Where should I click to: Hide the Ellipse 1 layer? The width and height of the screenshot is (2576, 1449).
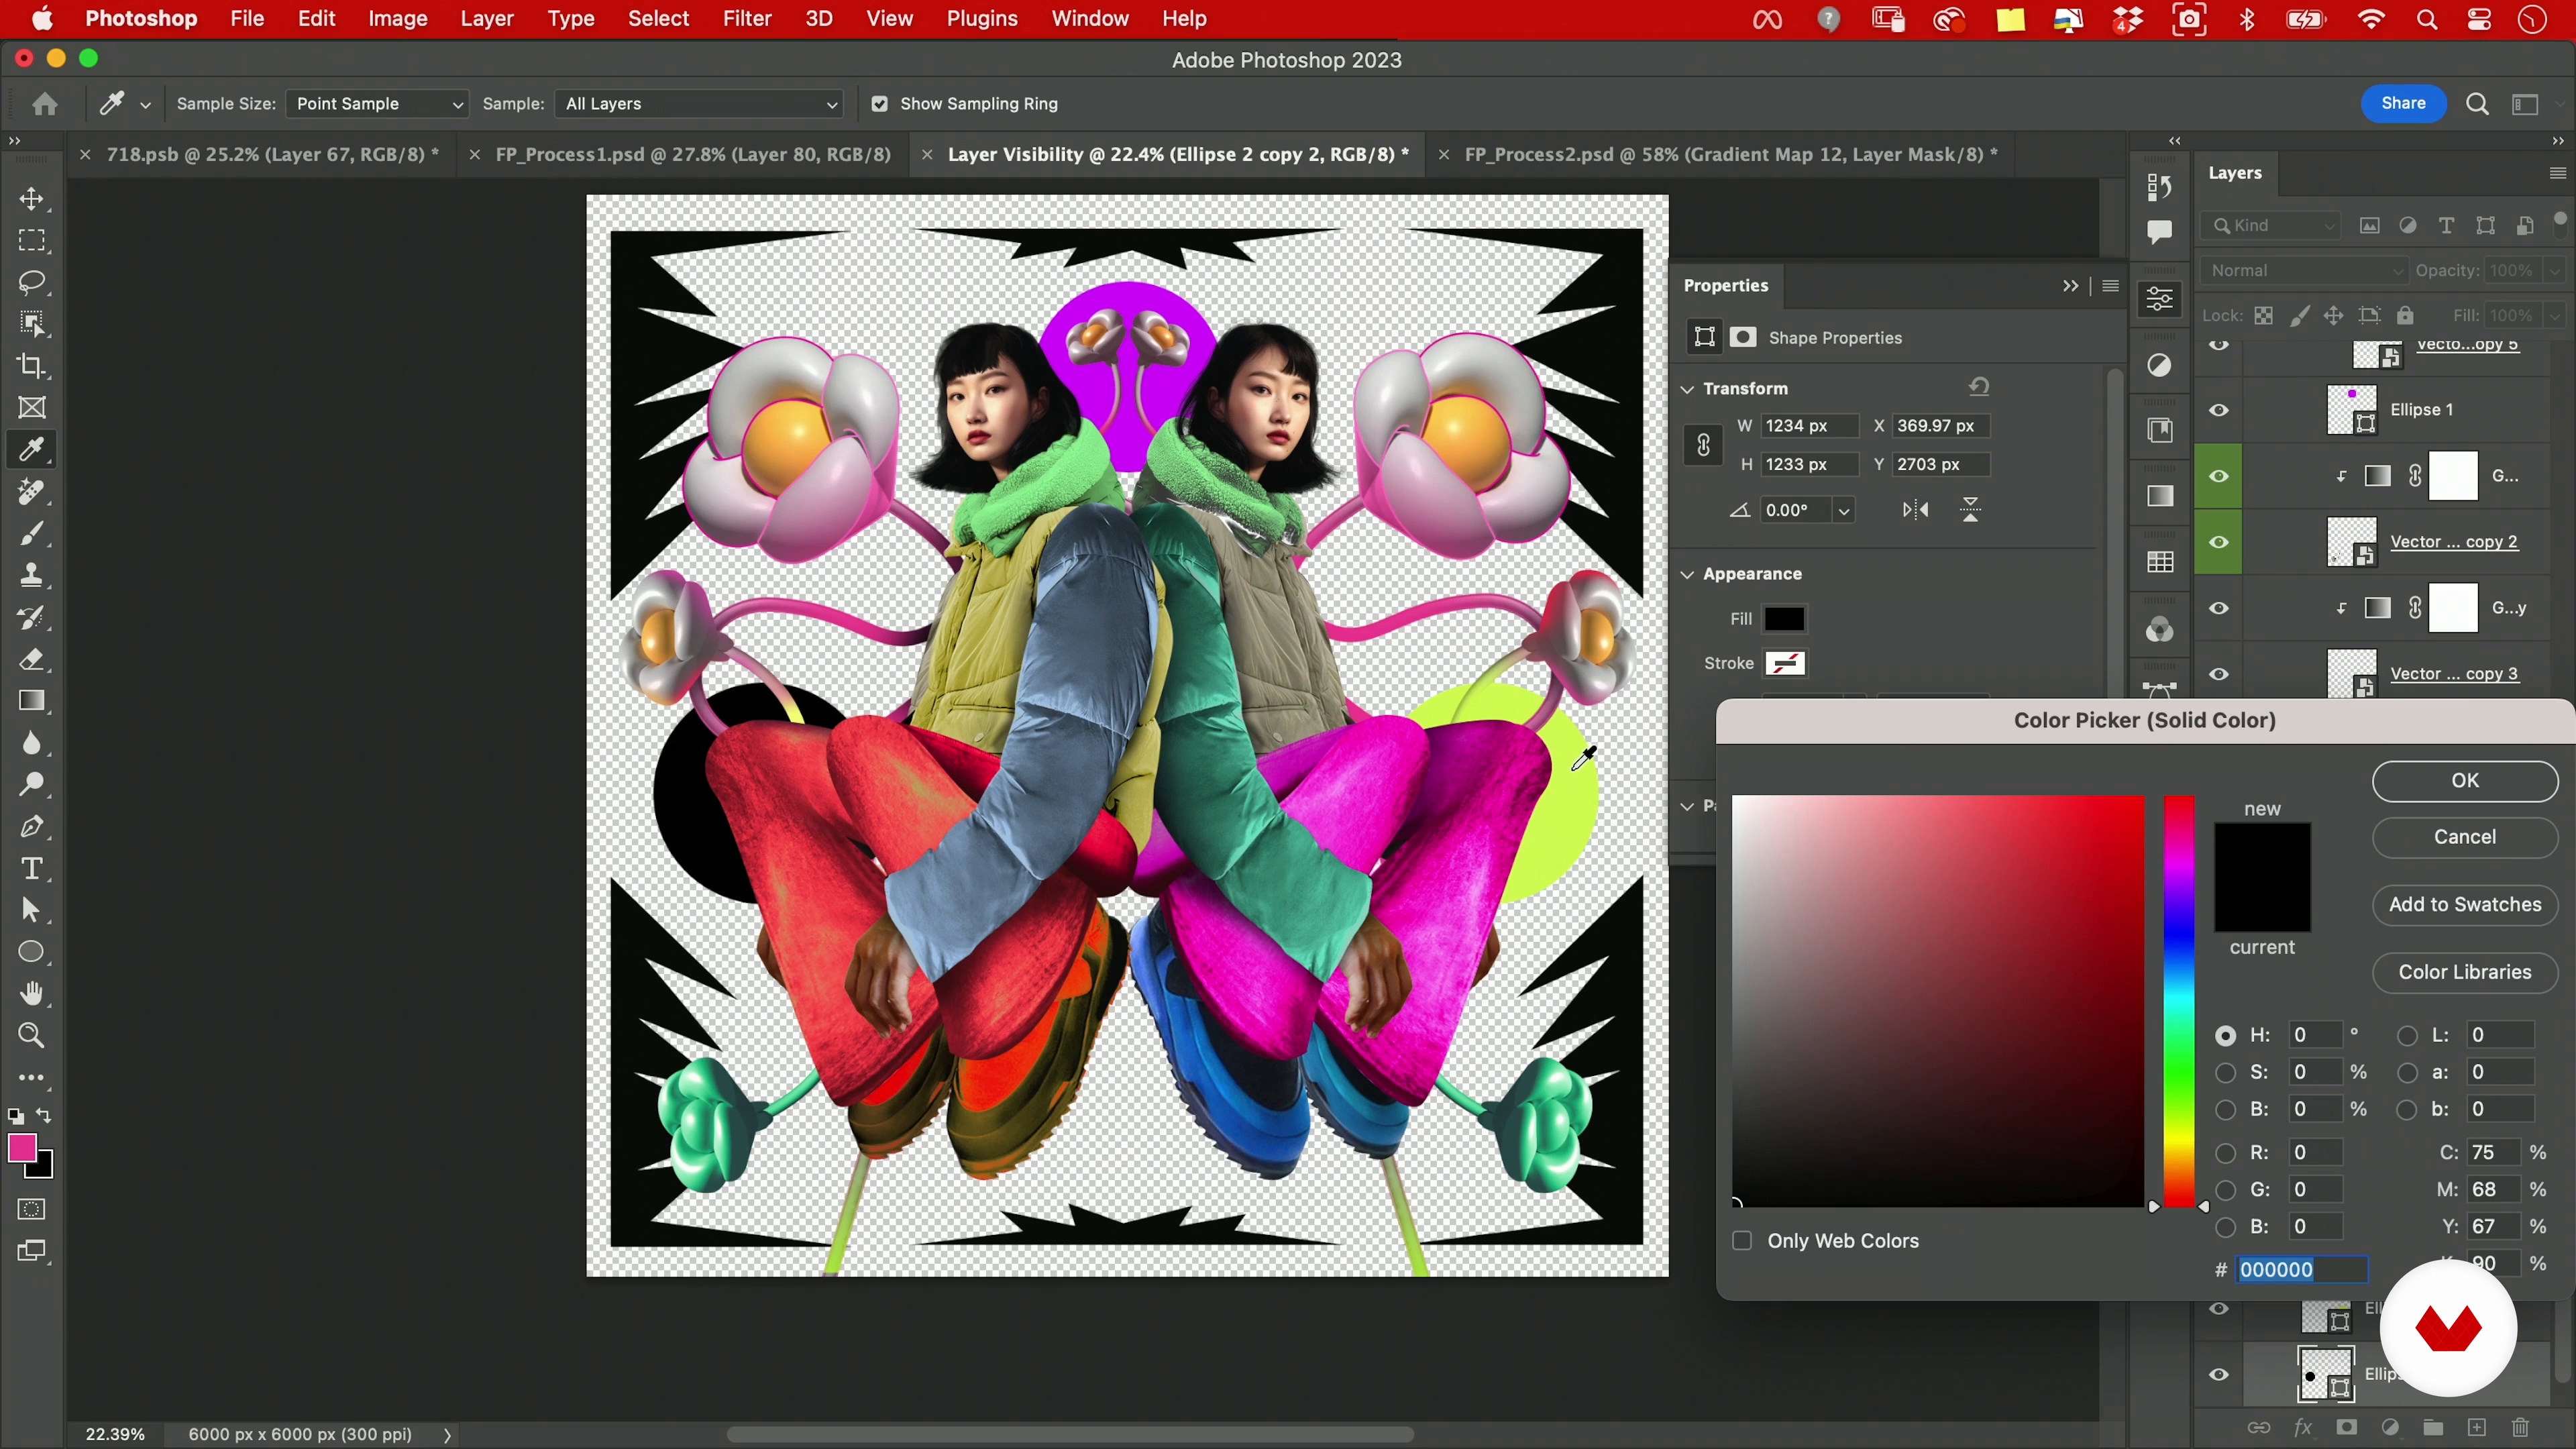pos(2219,410)
